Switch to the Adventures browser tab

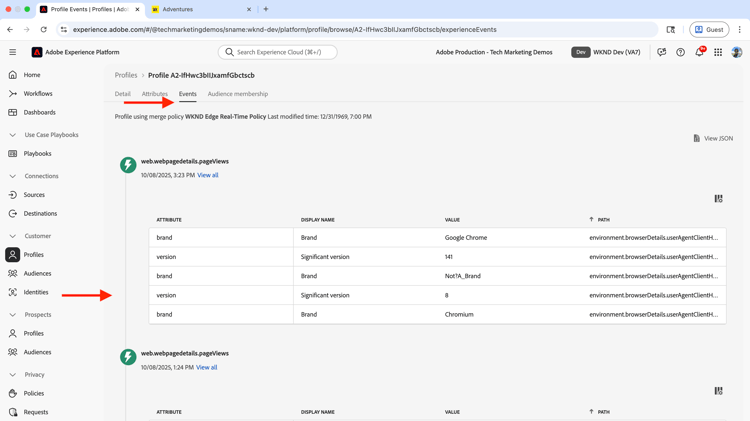click(x=201, y=9)
